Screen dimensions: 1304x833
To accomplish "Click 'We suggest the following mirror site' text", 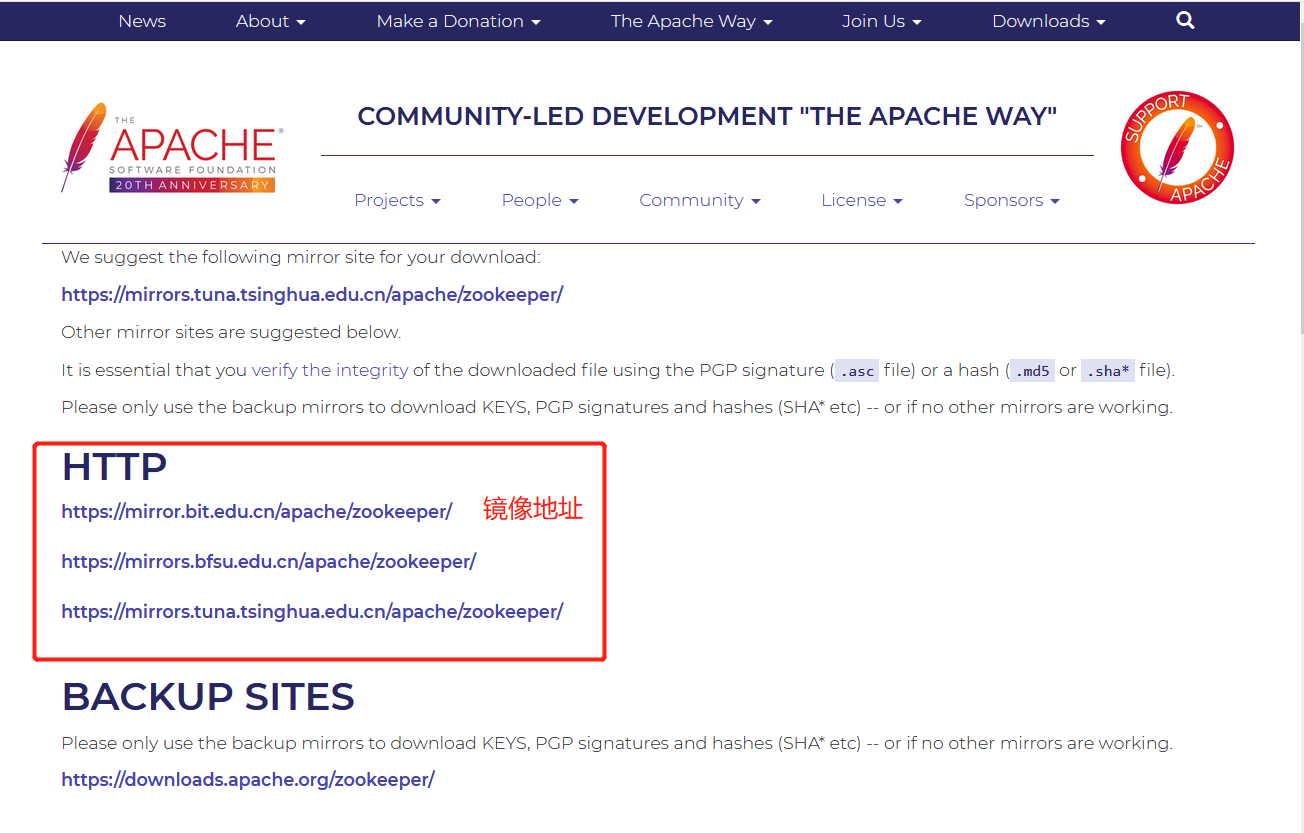I will [300, 257].
